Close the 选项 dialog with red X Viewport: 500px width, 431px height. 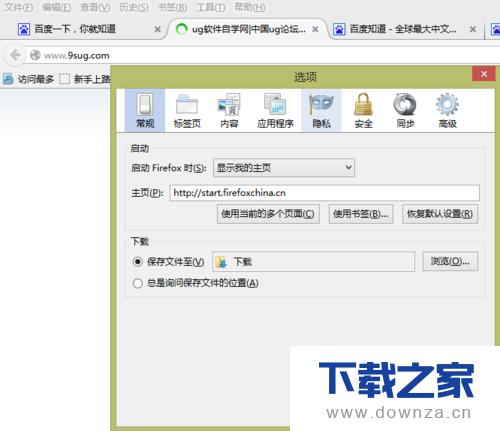click(x=484, y=74)
